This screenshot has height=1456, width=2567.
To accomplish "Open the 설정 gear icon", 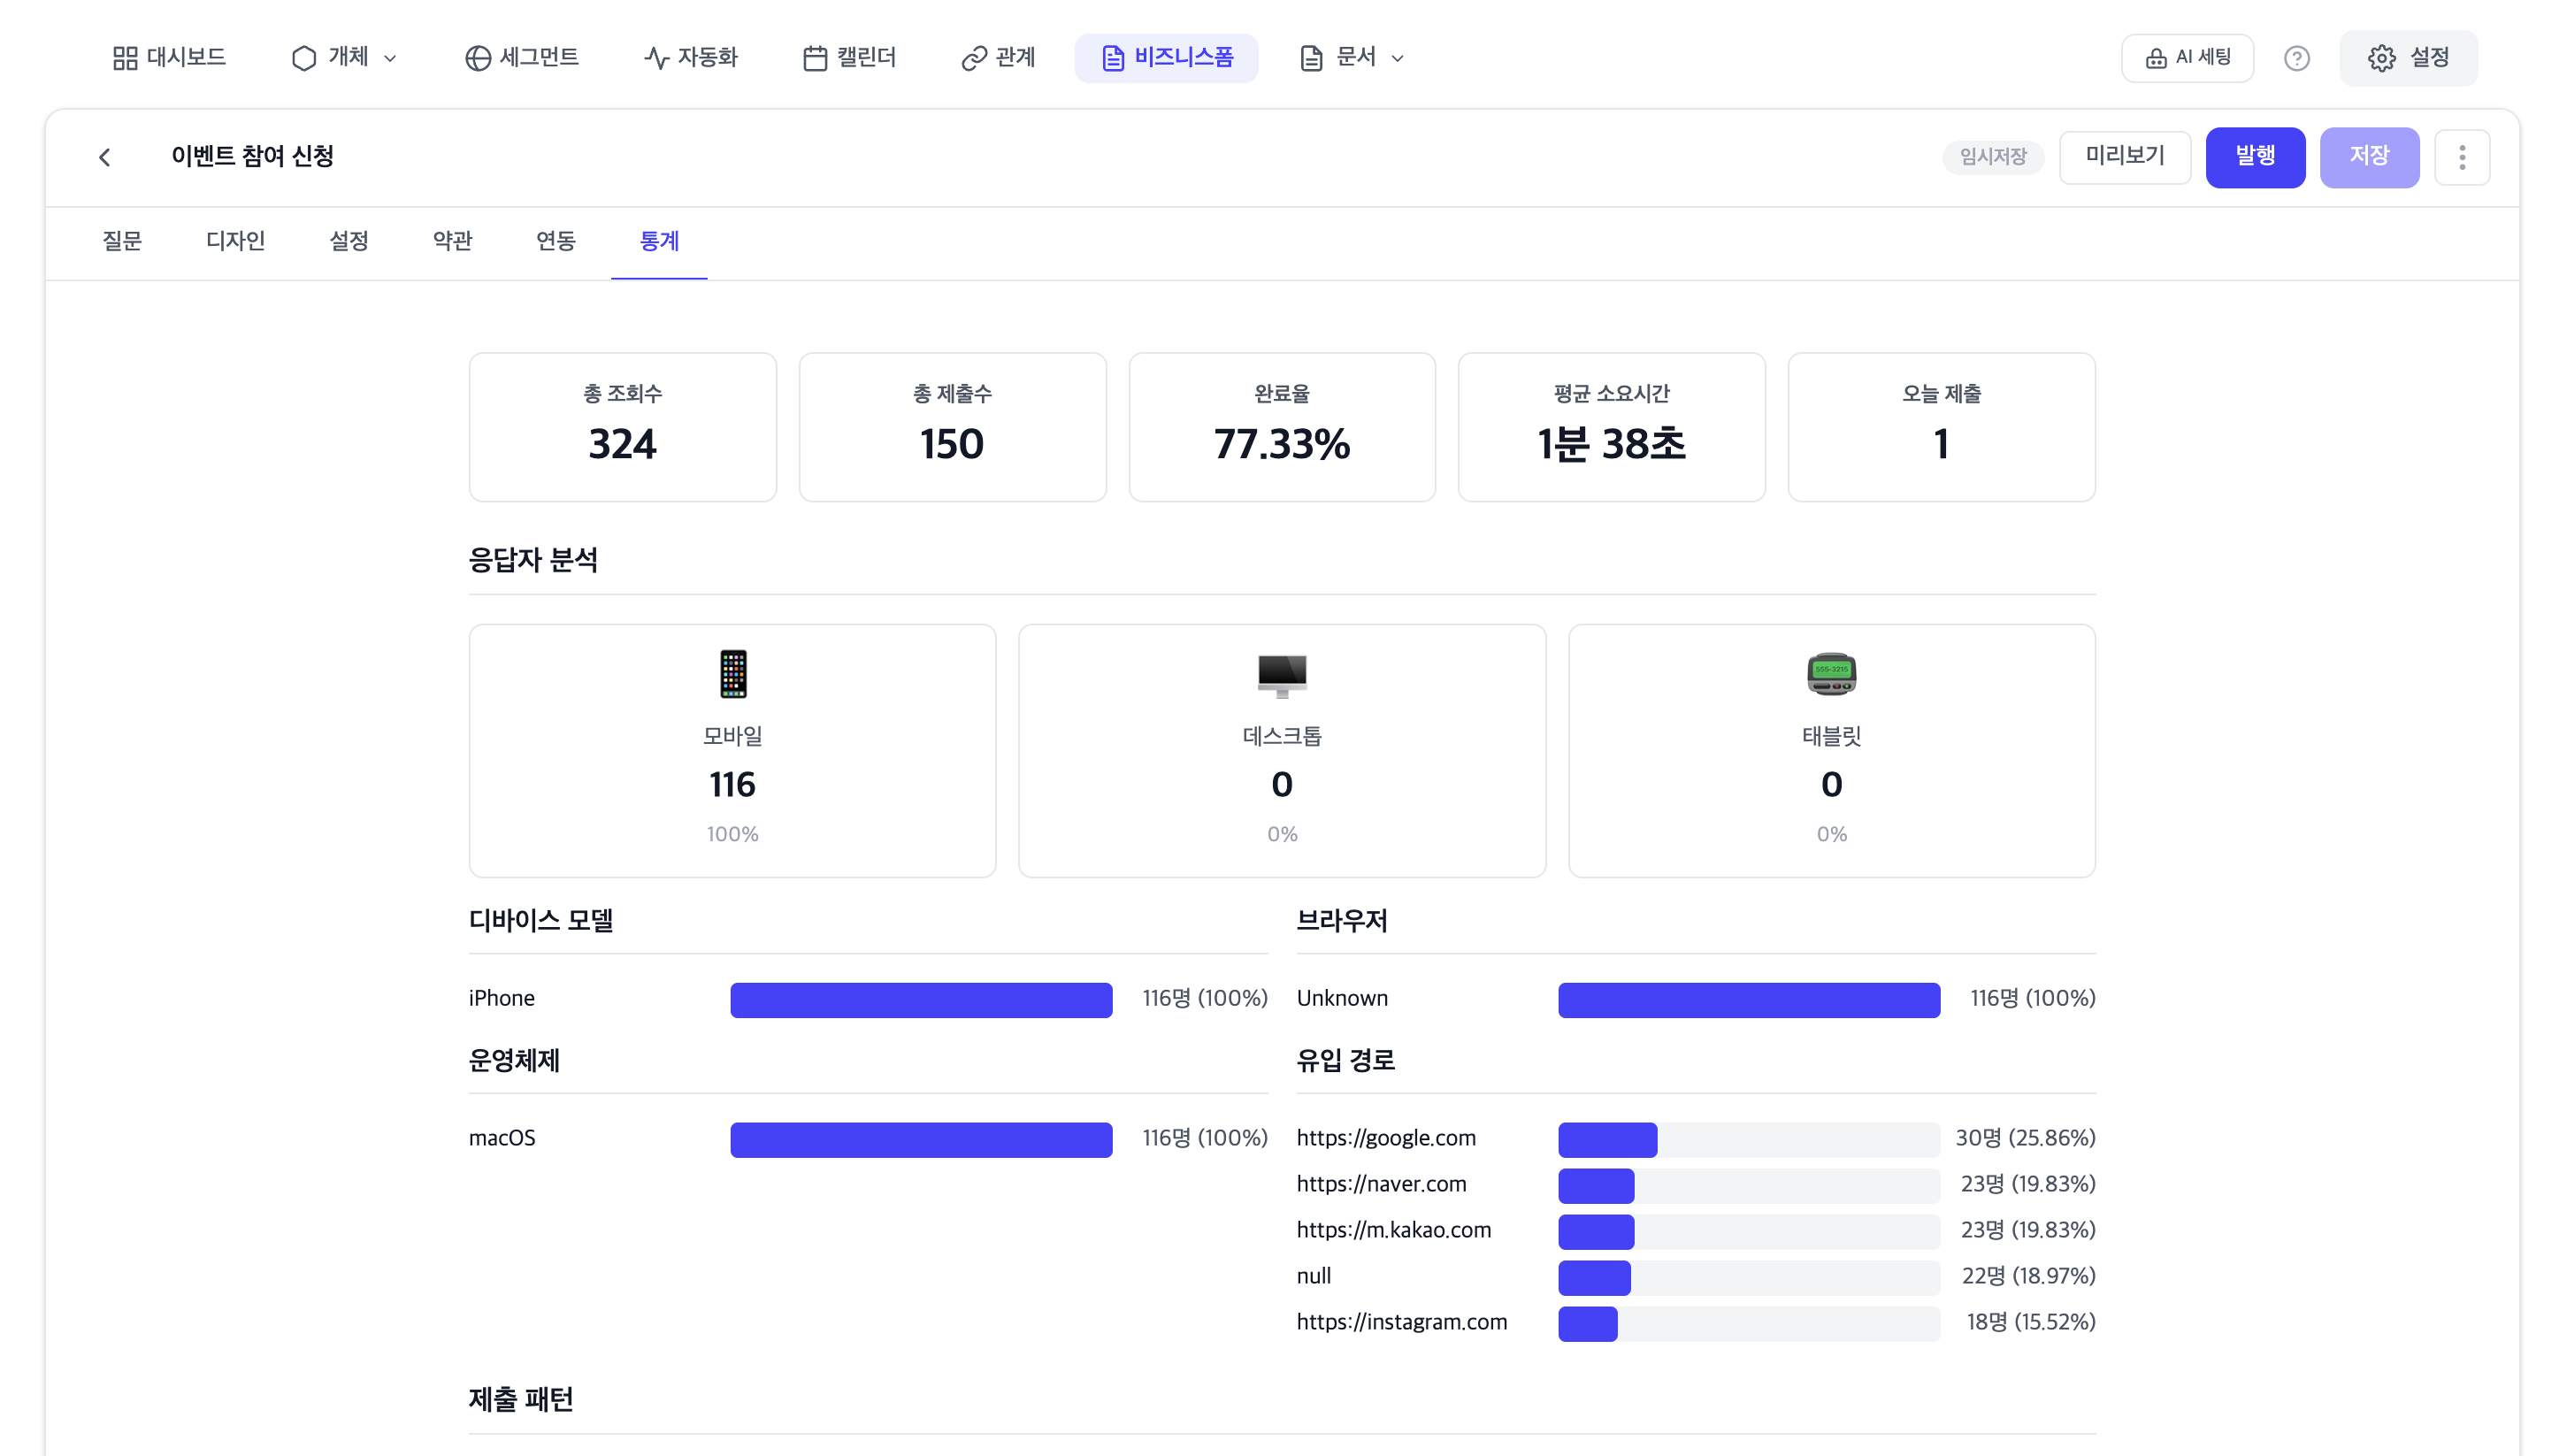I will coord(2384,57).
